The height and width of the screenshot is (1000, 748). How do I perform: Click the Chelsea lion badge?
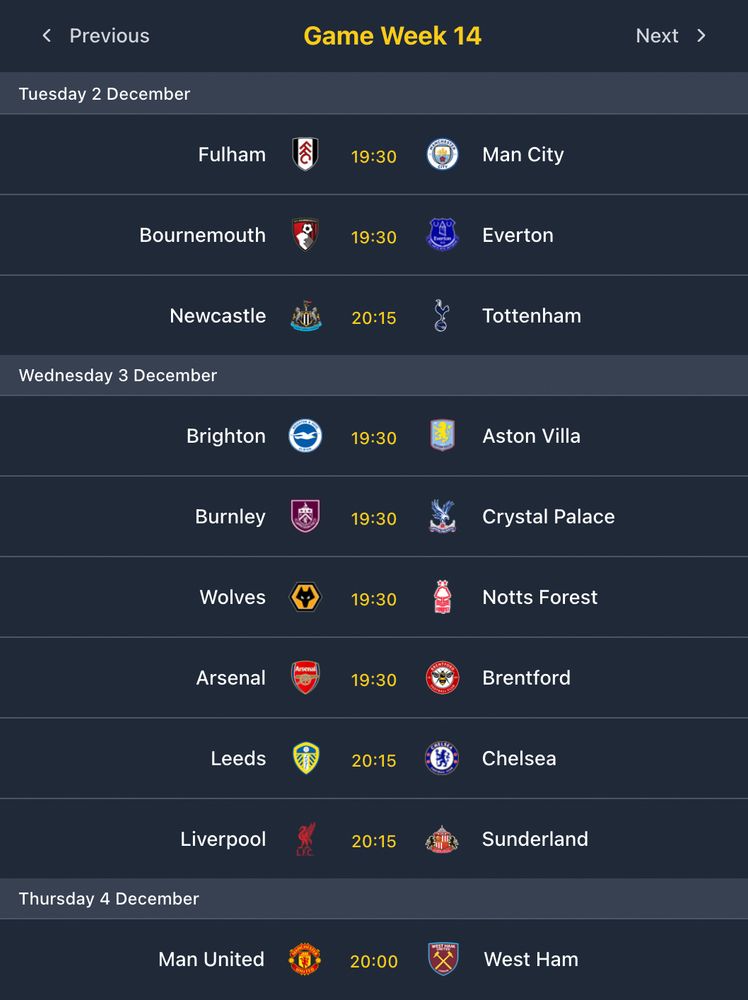[x=442, y=758]
